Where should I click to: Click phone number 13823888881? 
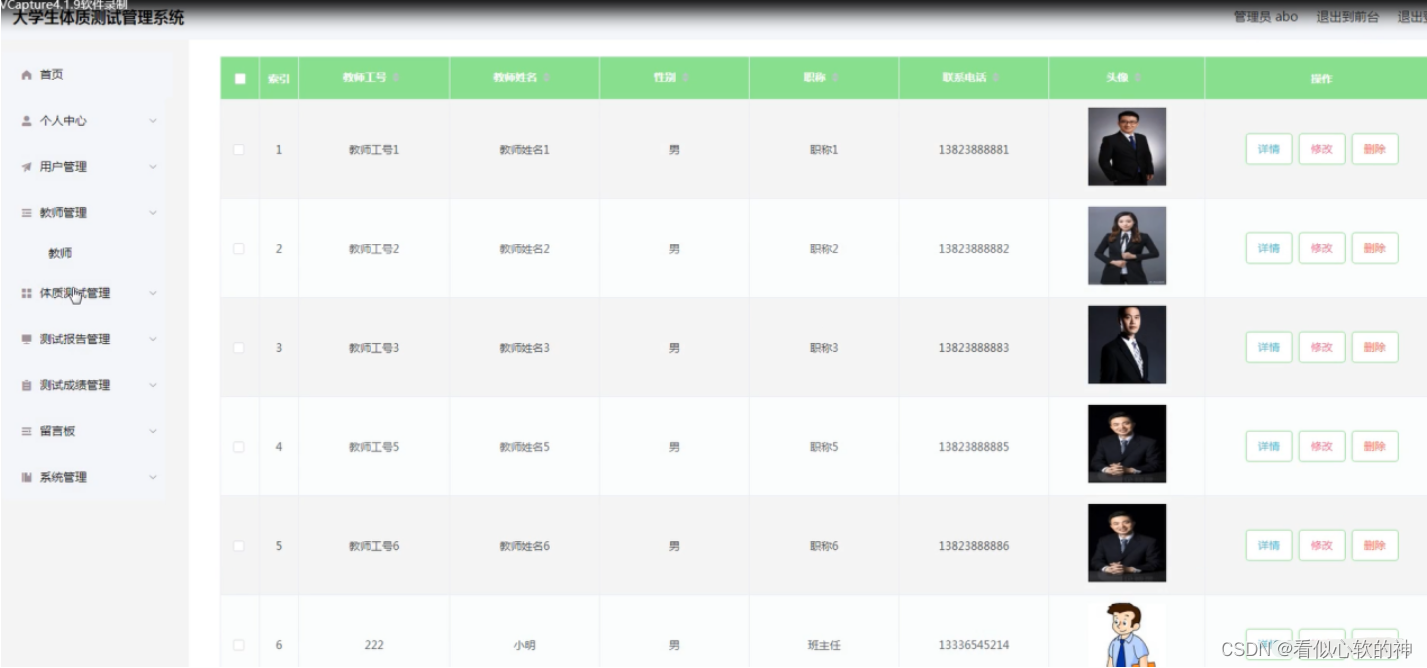pyautogui.click(x=974, y=149)
